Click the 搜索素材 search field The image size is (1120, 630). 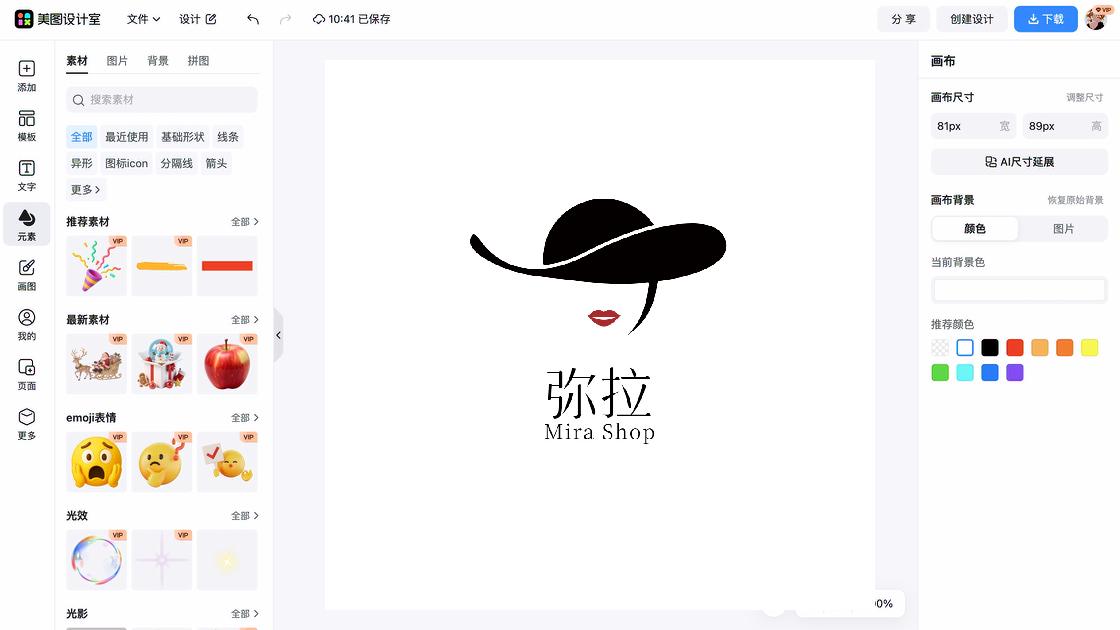coord(162,100)
